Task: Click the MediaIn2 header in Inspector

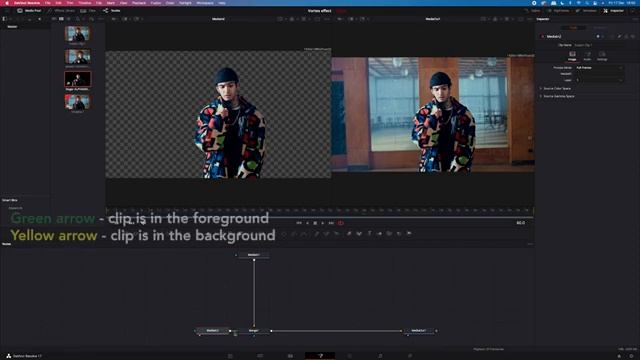Action: (x=554, y=37)
